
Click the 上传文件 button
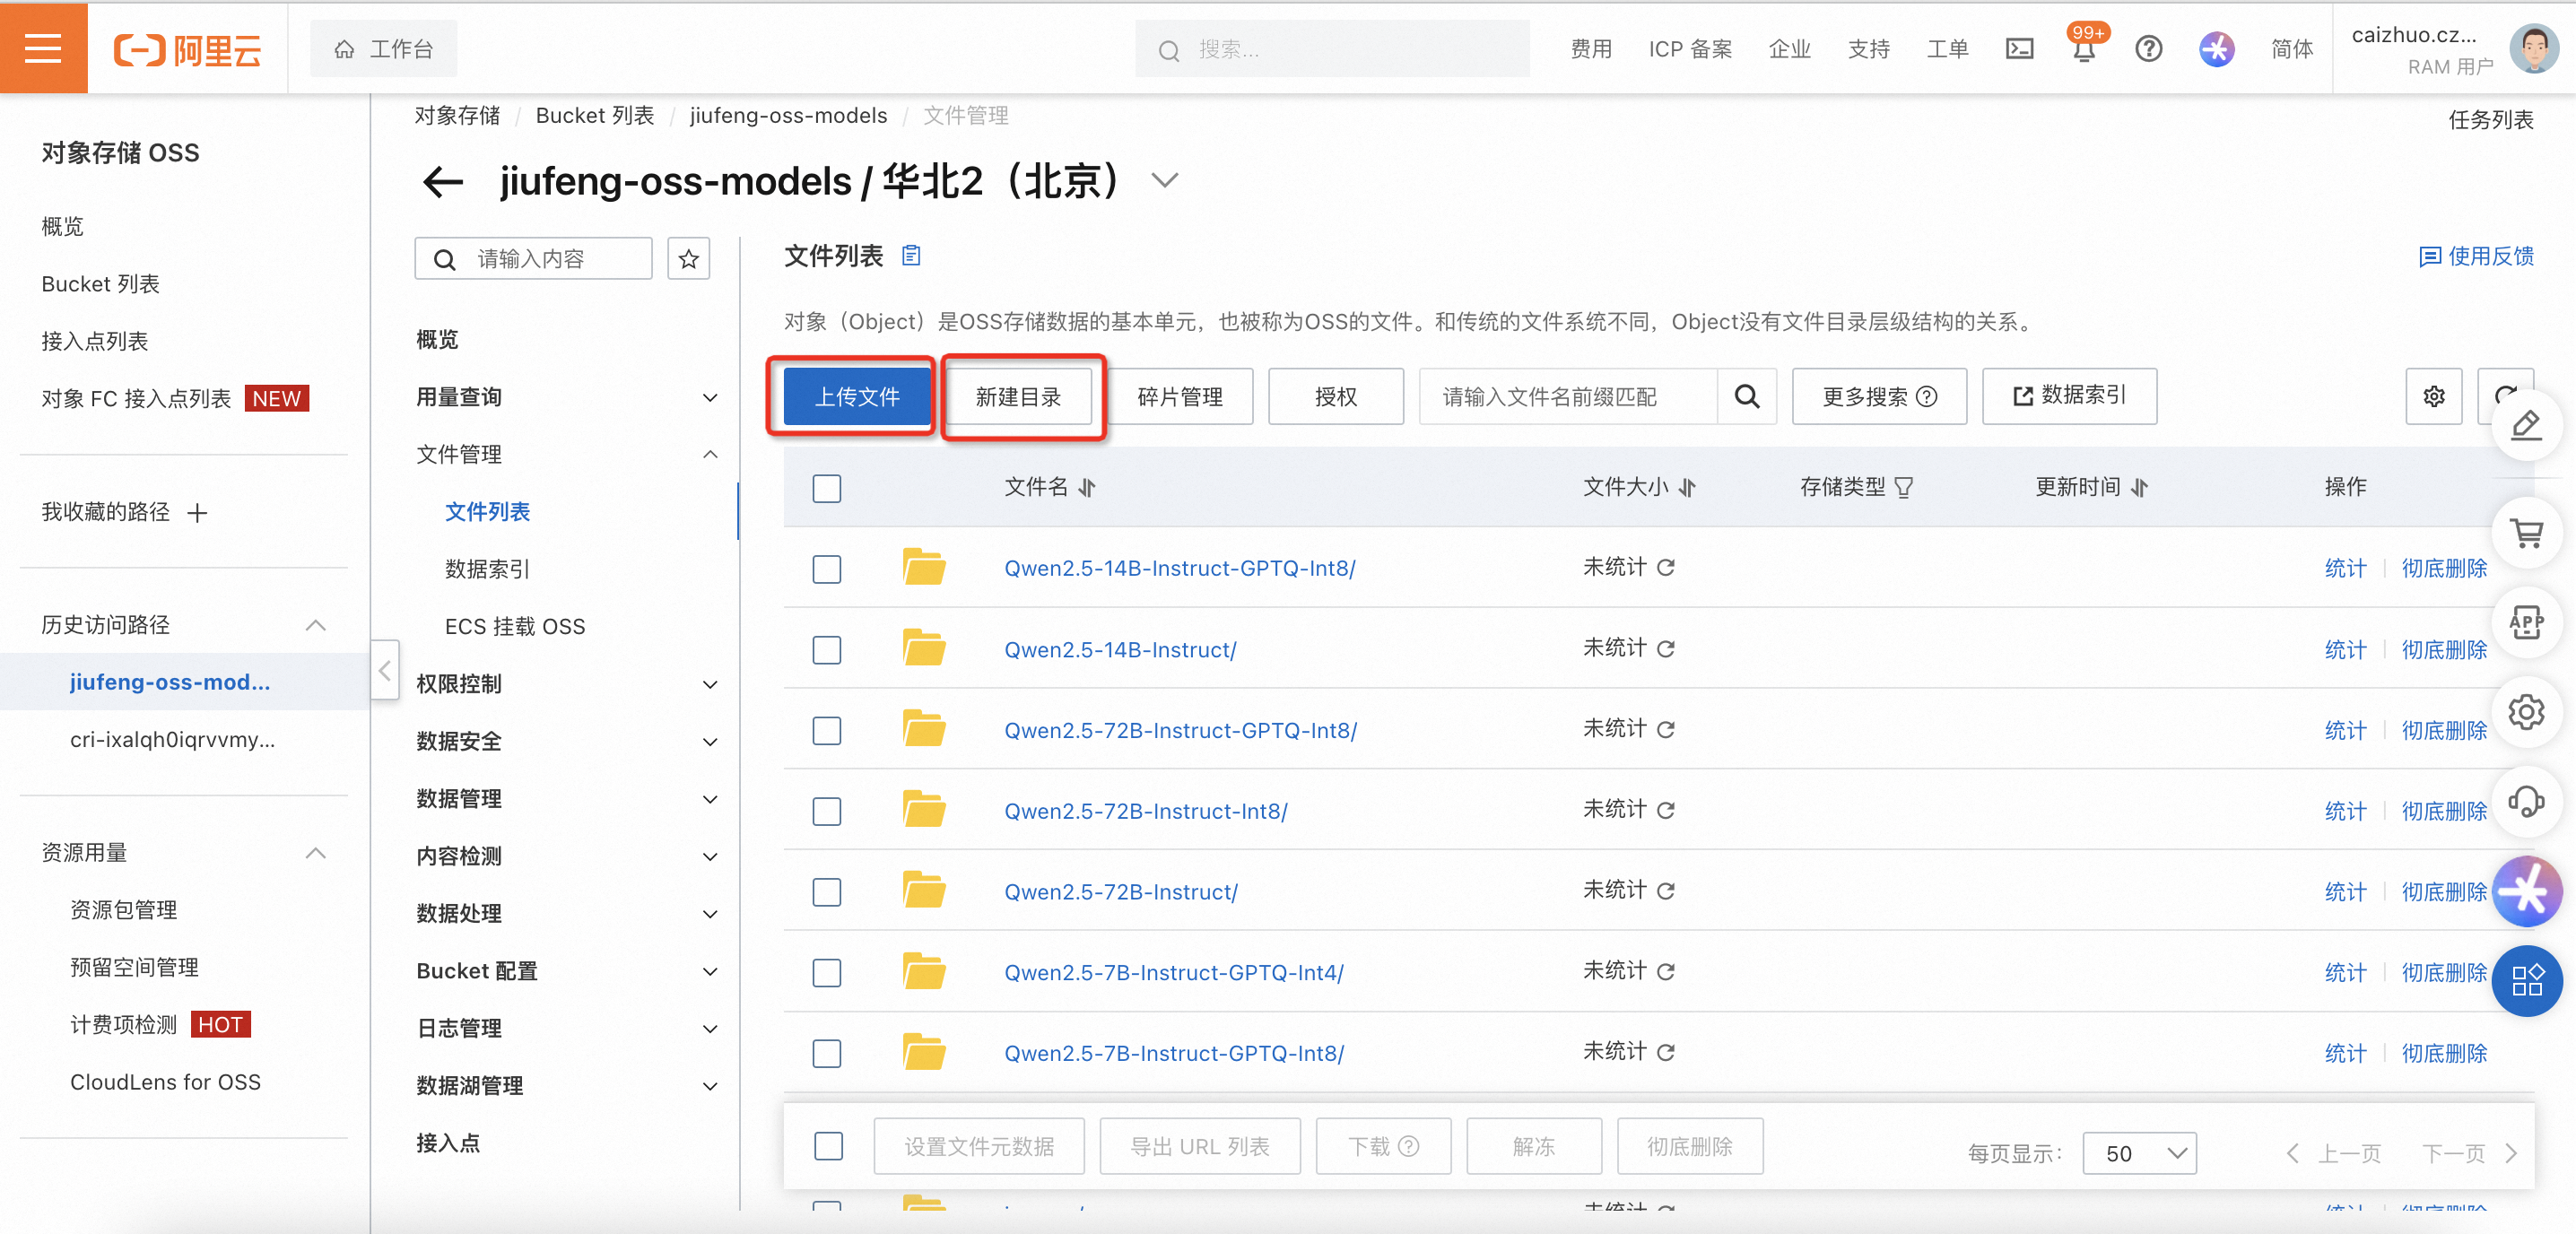click(x=857, y=396)
